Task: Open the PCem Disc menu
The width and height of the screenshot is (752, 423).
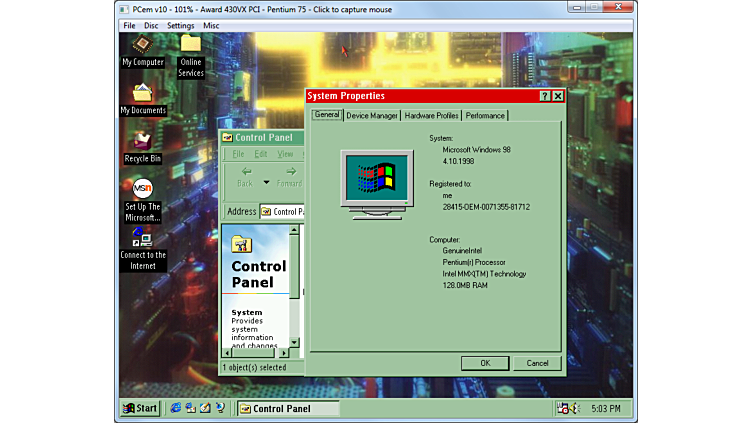Action: (x=151, y=26)
